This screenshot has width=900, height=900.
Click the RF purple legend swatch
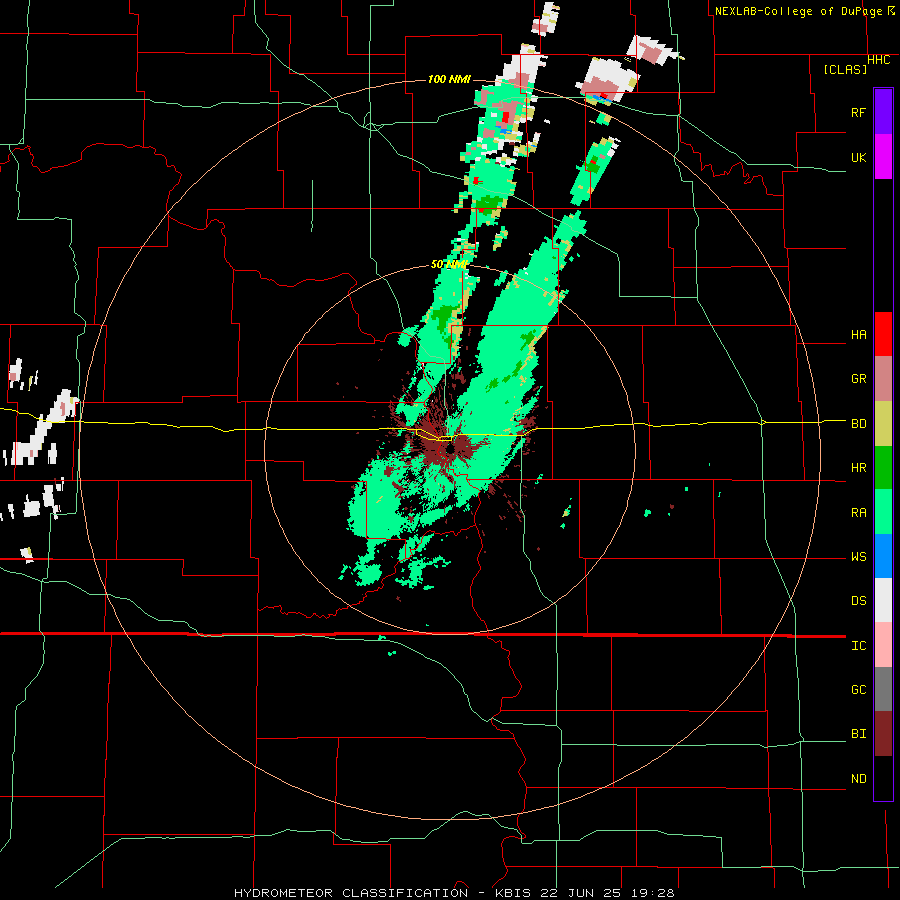point(883,112)
